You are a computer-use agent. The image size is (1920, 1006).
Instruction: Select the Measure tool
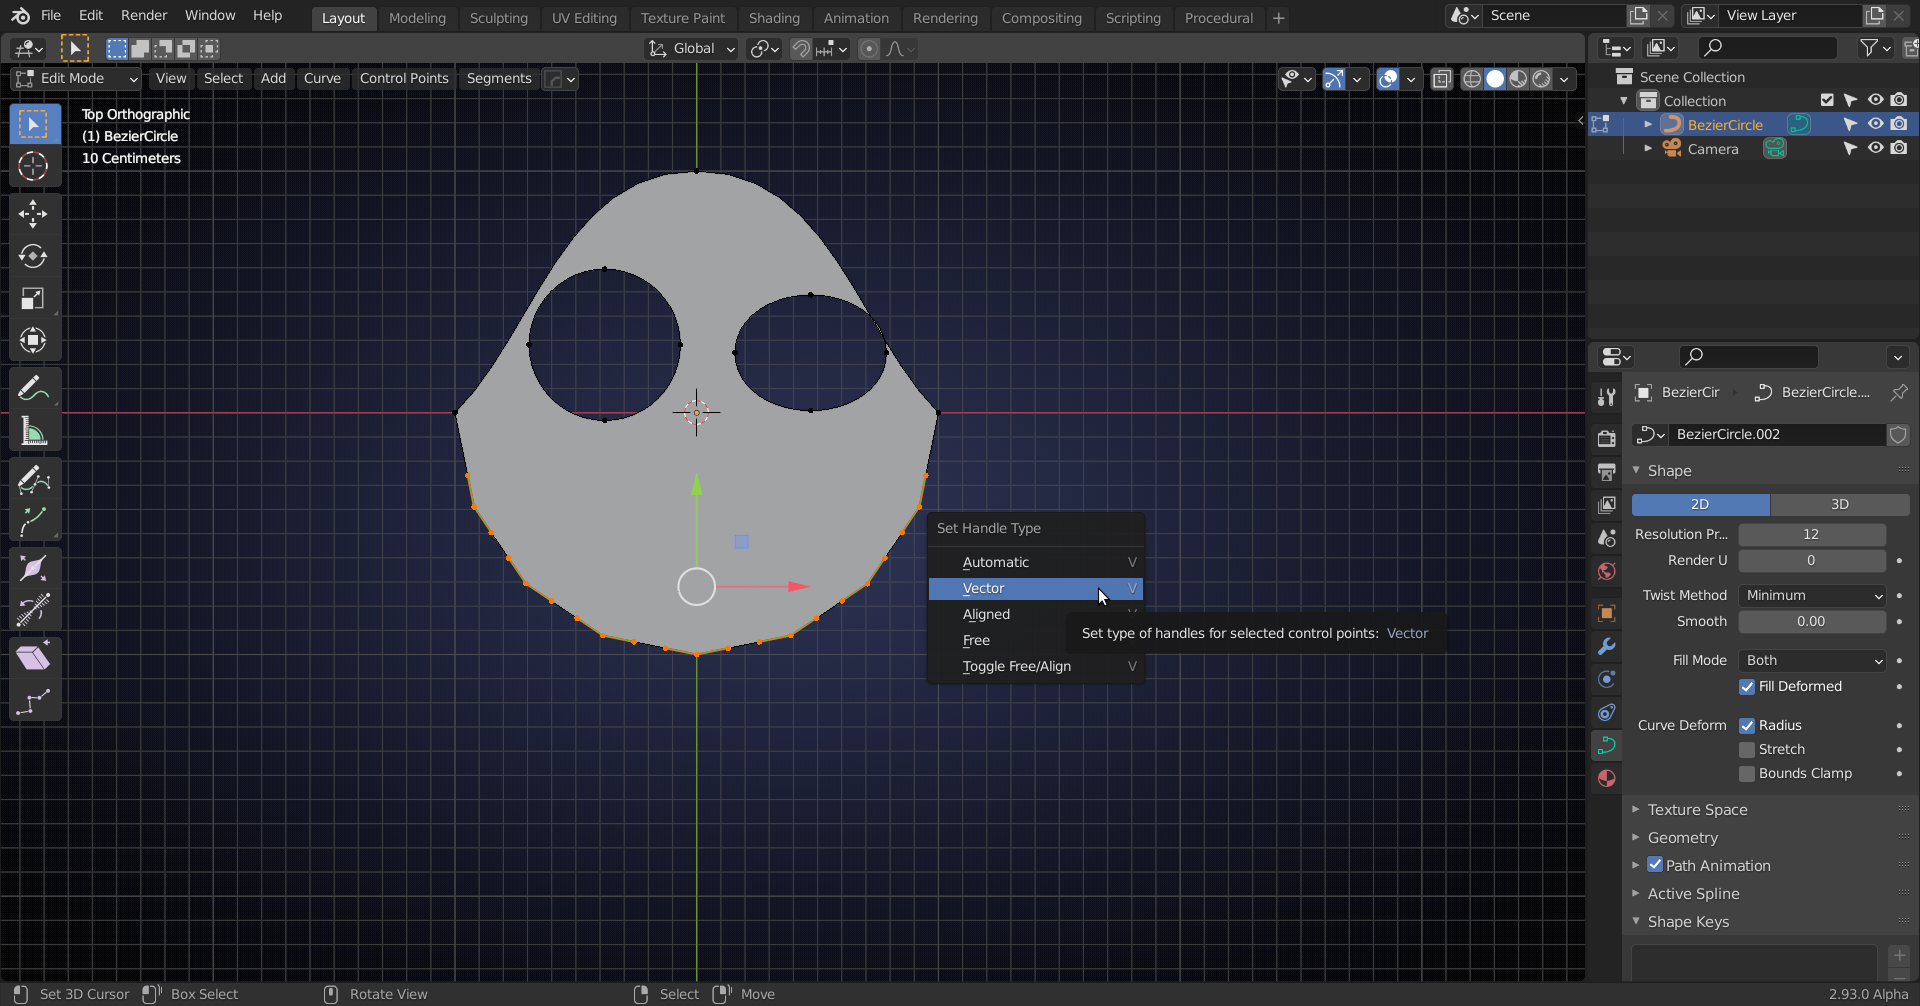tap(33, 432)
